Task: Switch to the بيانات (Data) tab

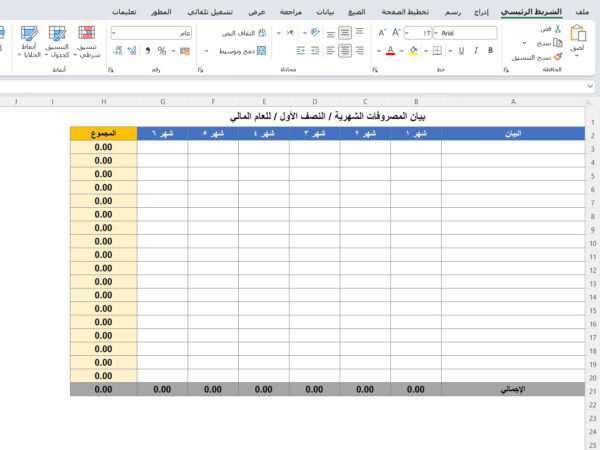Action: tap(325, 12)
